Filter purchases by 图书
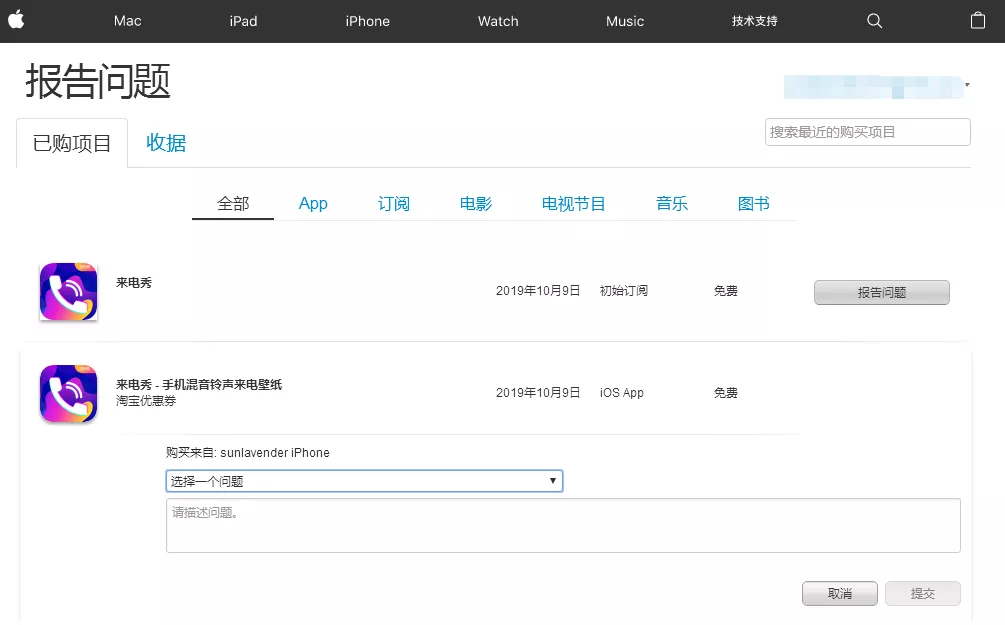1005x625 pixels. (754, 204)
